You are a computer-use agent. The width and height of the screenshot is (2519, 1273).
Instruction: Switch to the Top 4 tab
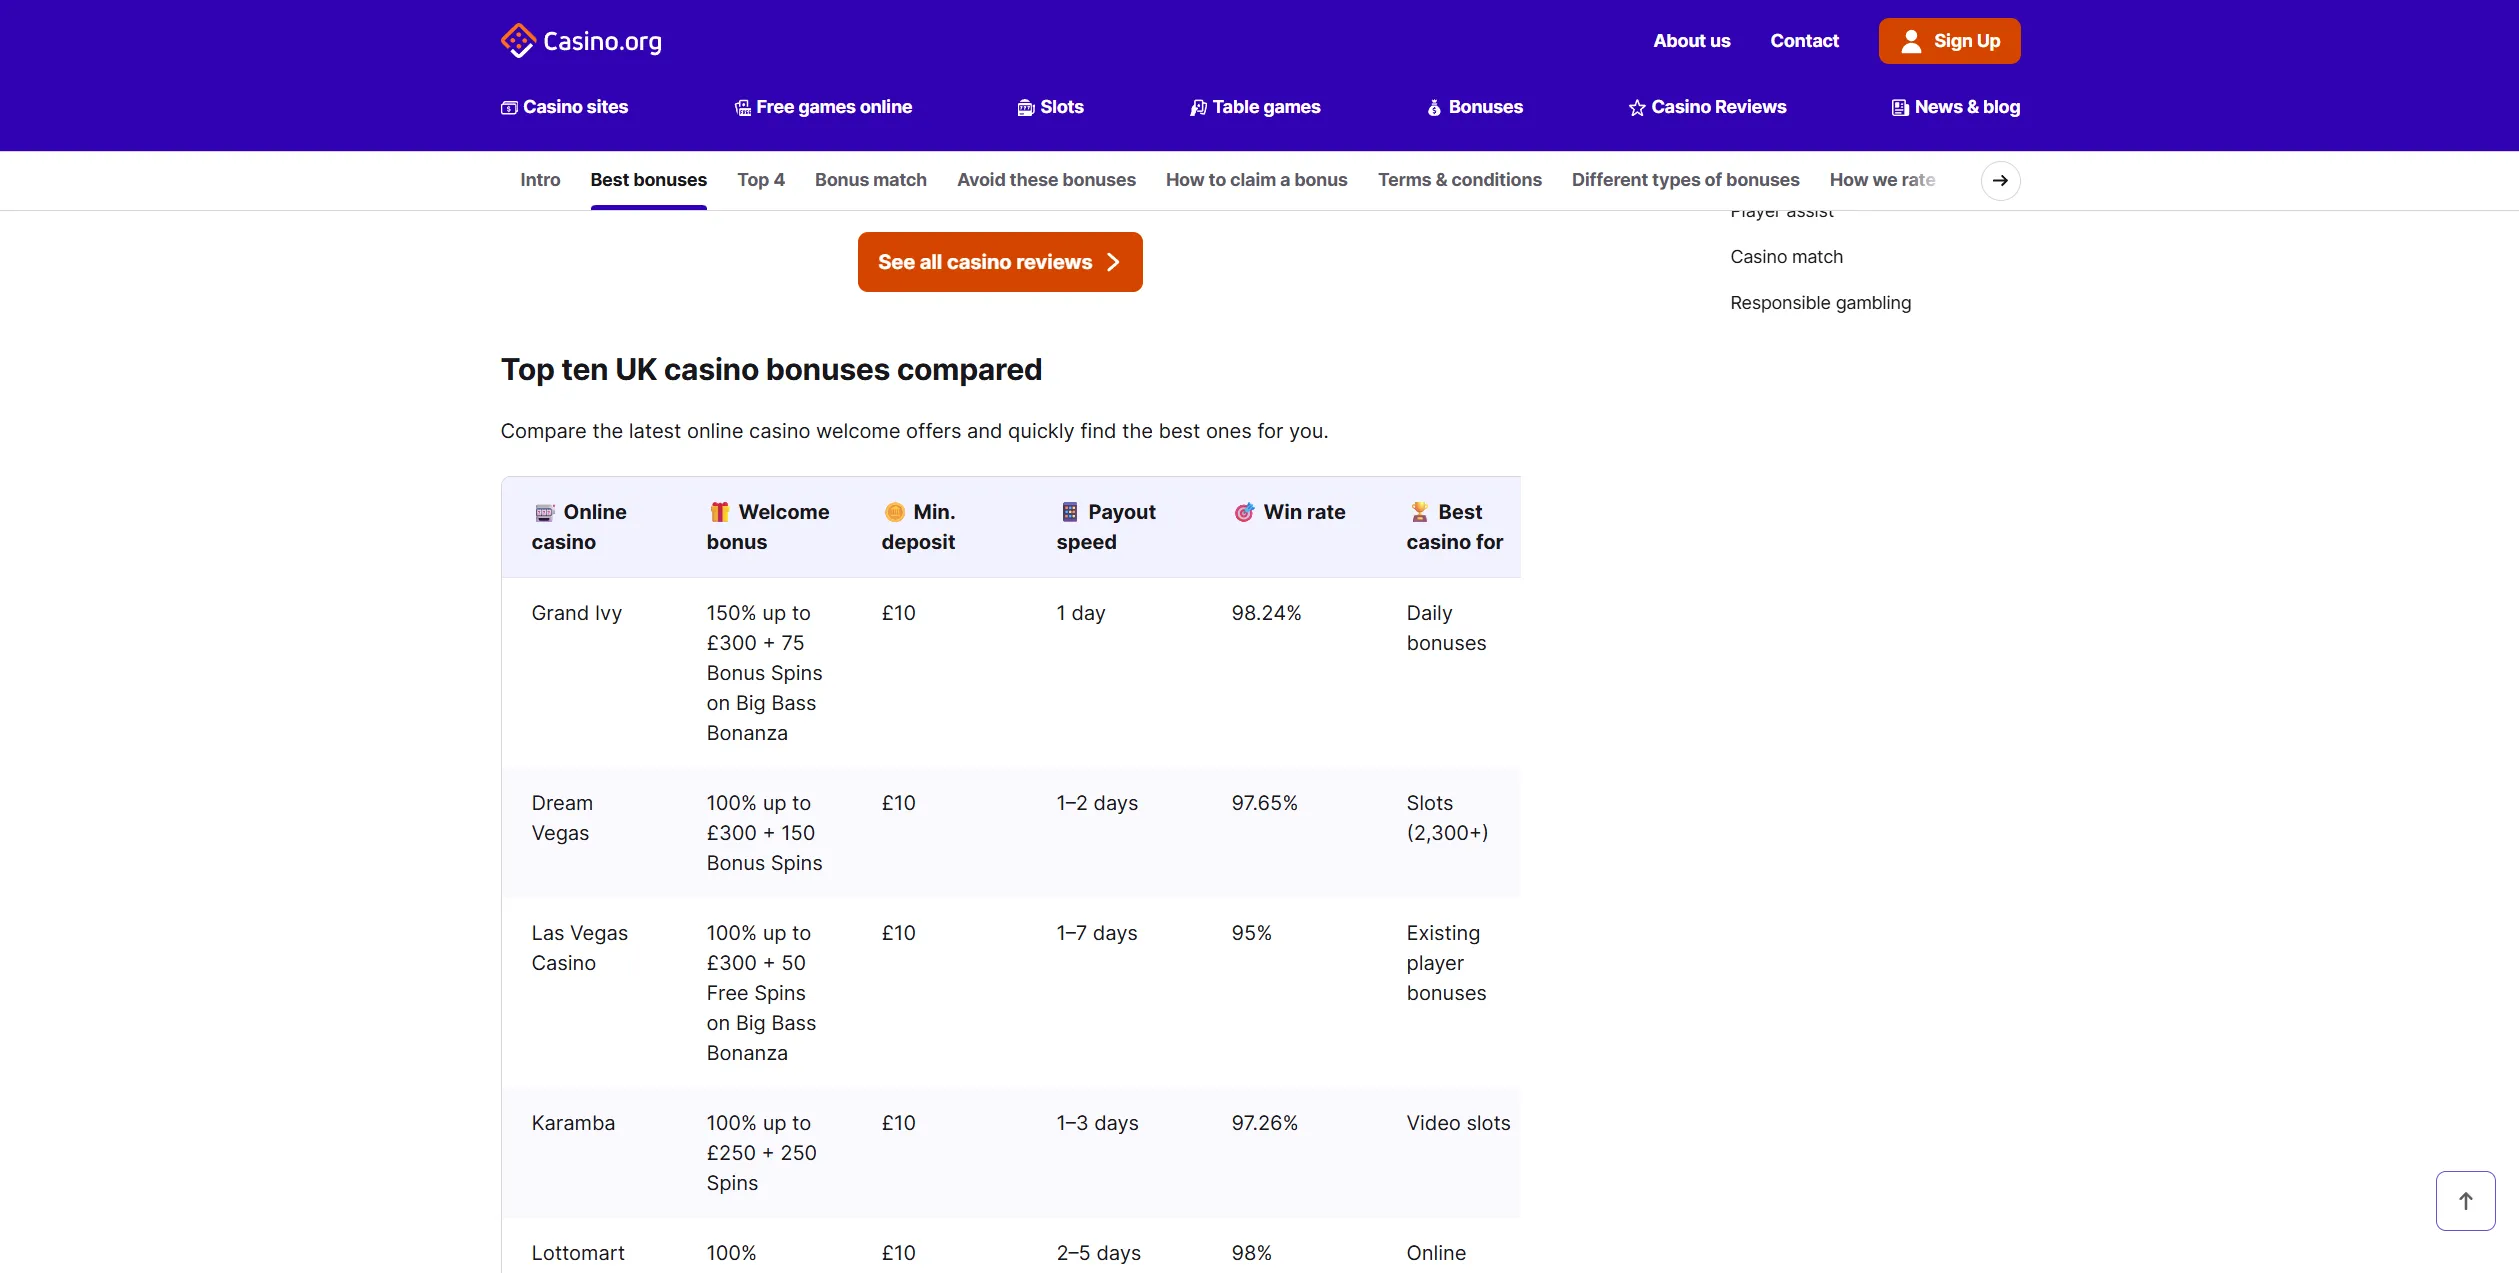click(x=760, y=180)
